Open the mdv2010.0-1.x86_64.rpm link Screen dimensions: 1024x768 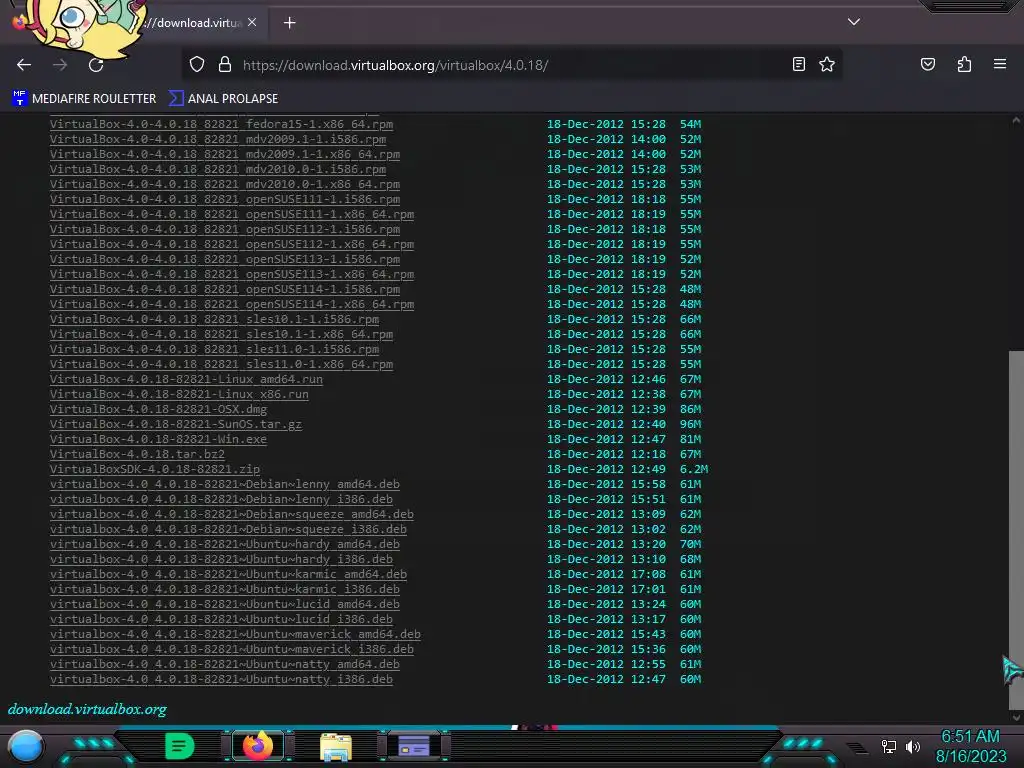(x=225, y=184)
